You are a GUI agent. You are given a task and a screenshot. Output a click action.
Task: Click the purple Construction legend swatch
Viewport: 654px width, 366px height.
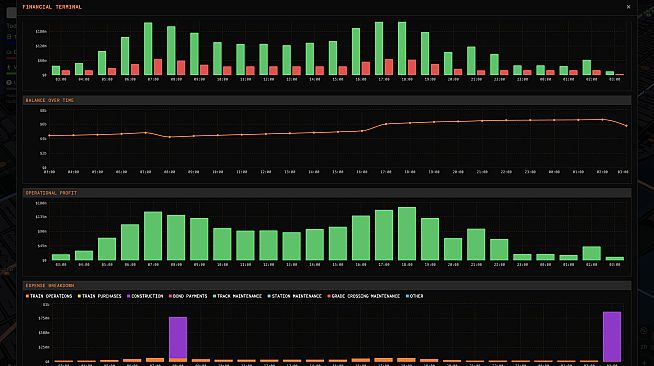point(129,296)
